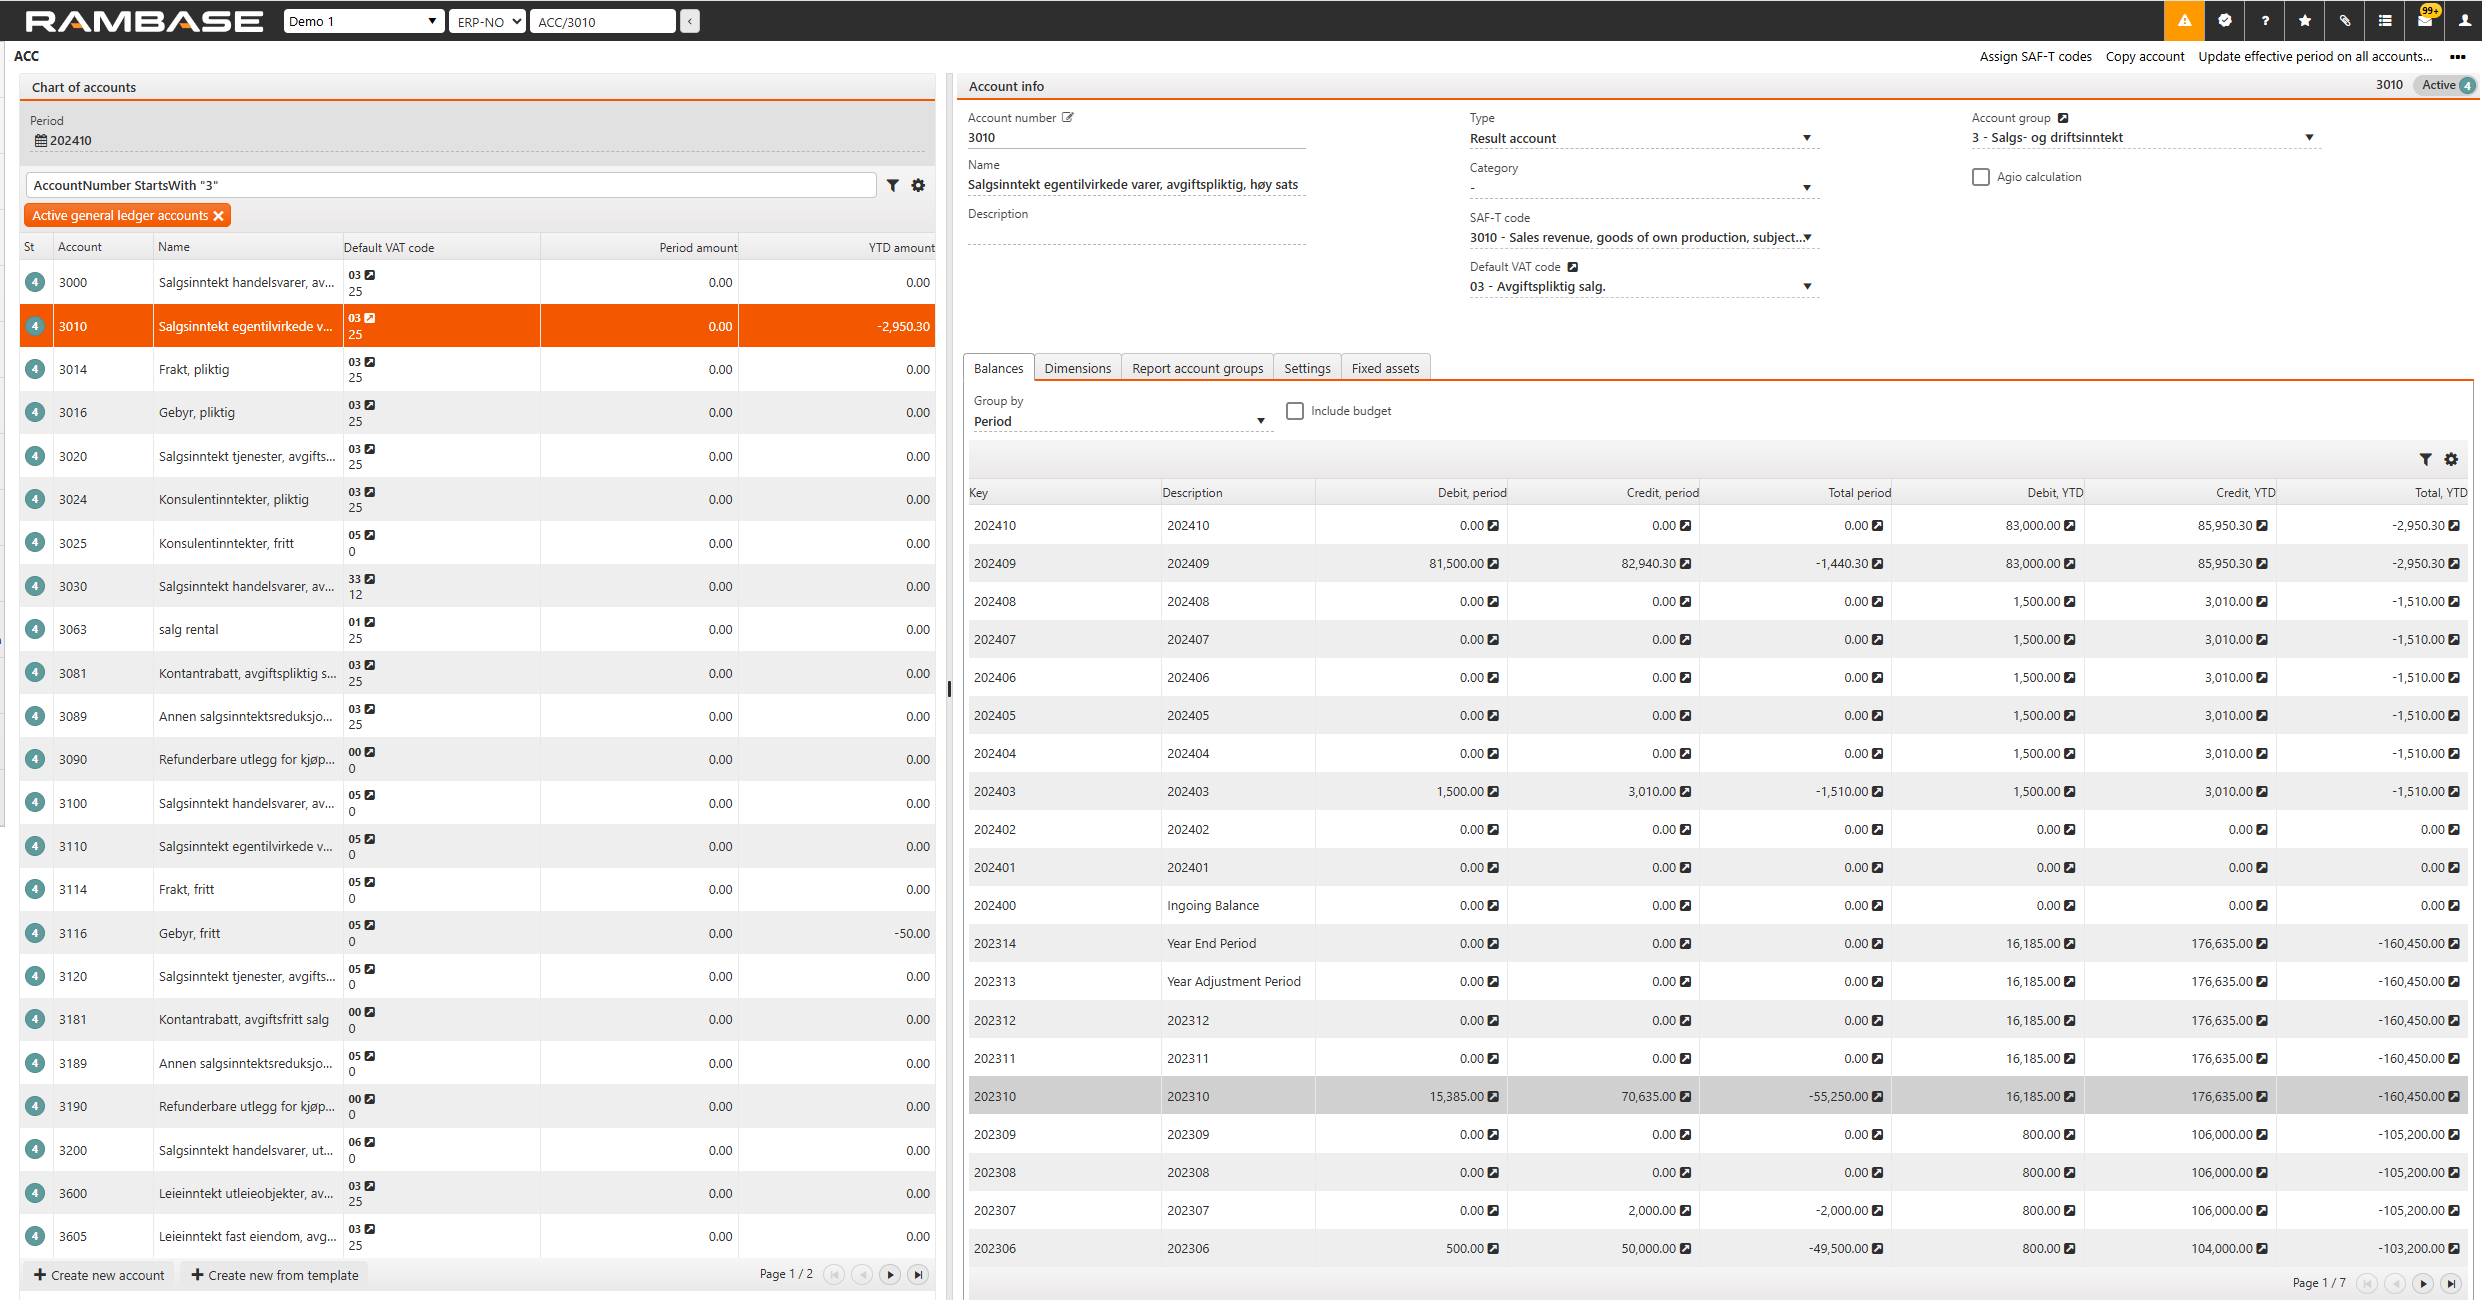Open the warning alerts icon
Screen dimensions: 2482x1300
2184,20
